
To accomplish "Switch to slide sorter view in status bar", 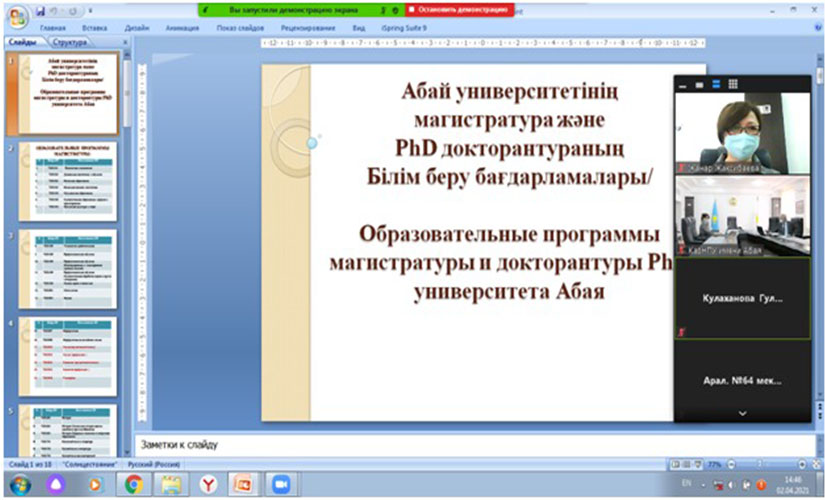I will coord(687,465).
